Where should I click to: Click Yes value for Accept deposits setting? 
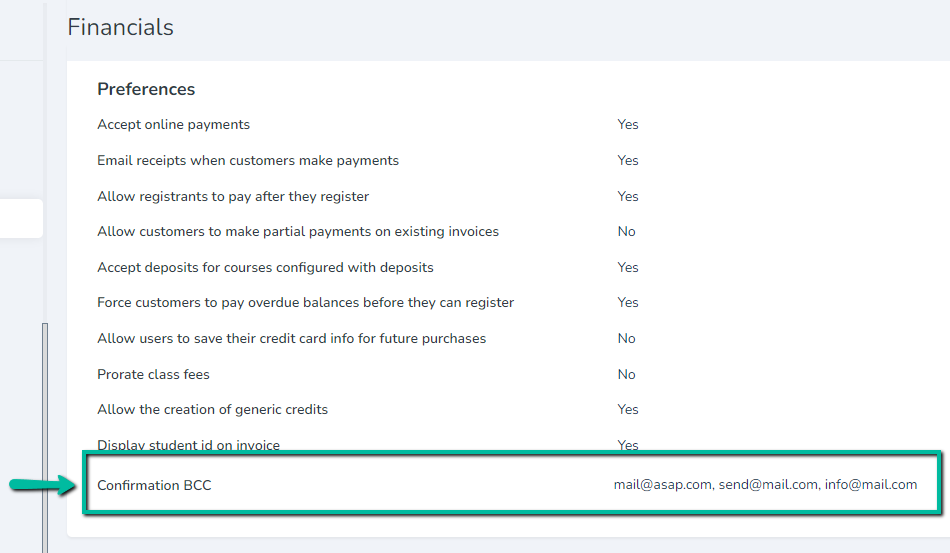coord(628,267)
